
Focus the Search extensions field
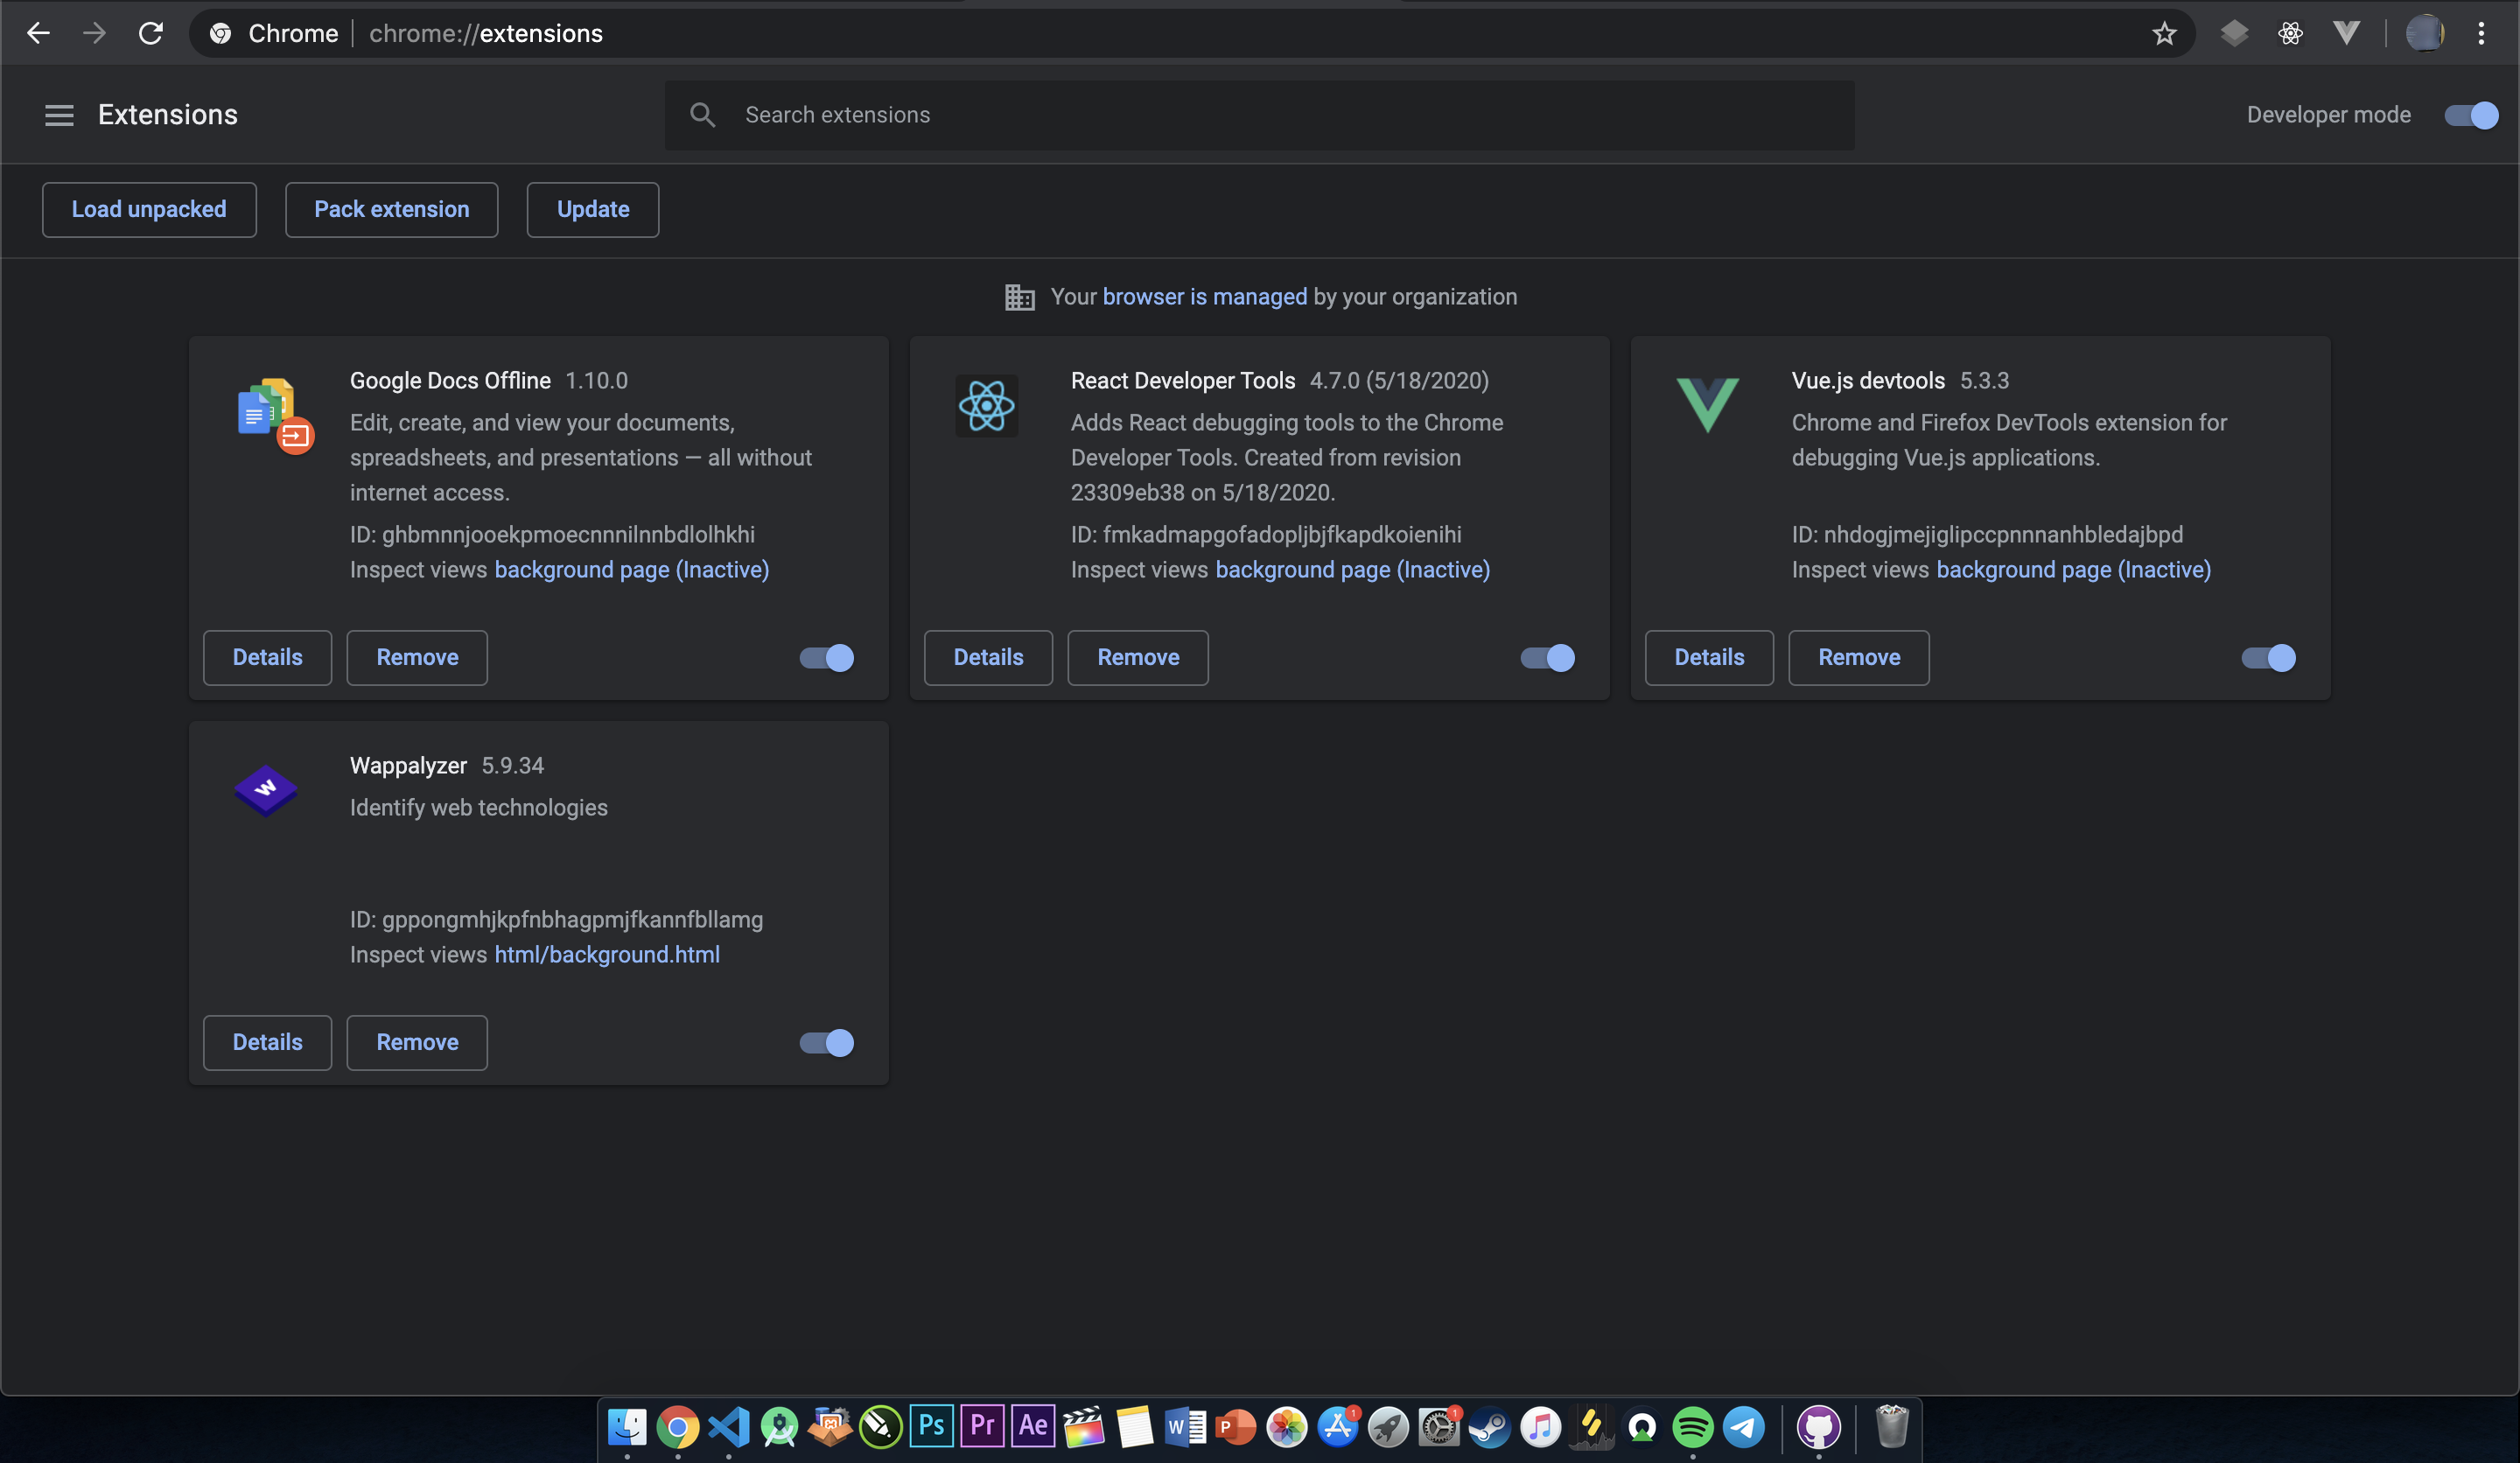tap(1260, 115)
